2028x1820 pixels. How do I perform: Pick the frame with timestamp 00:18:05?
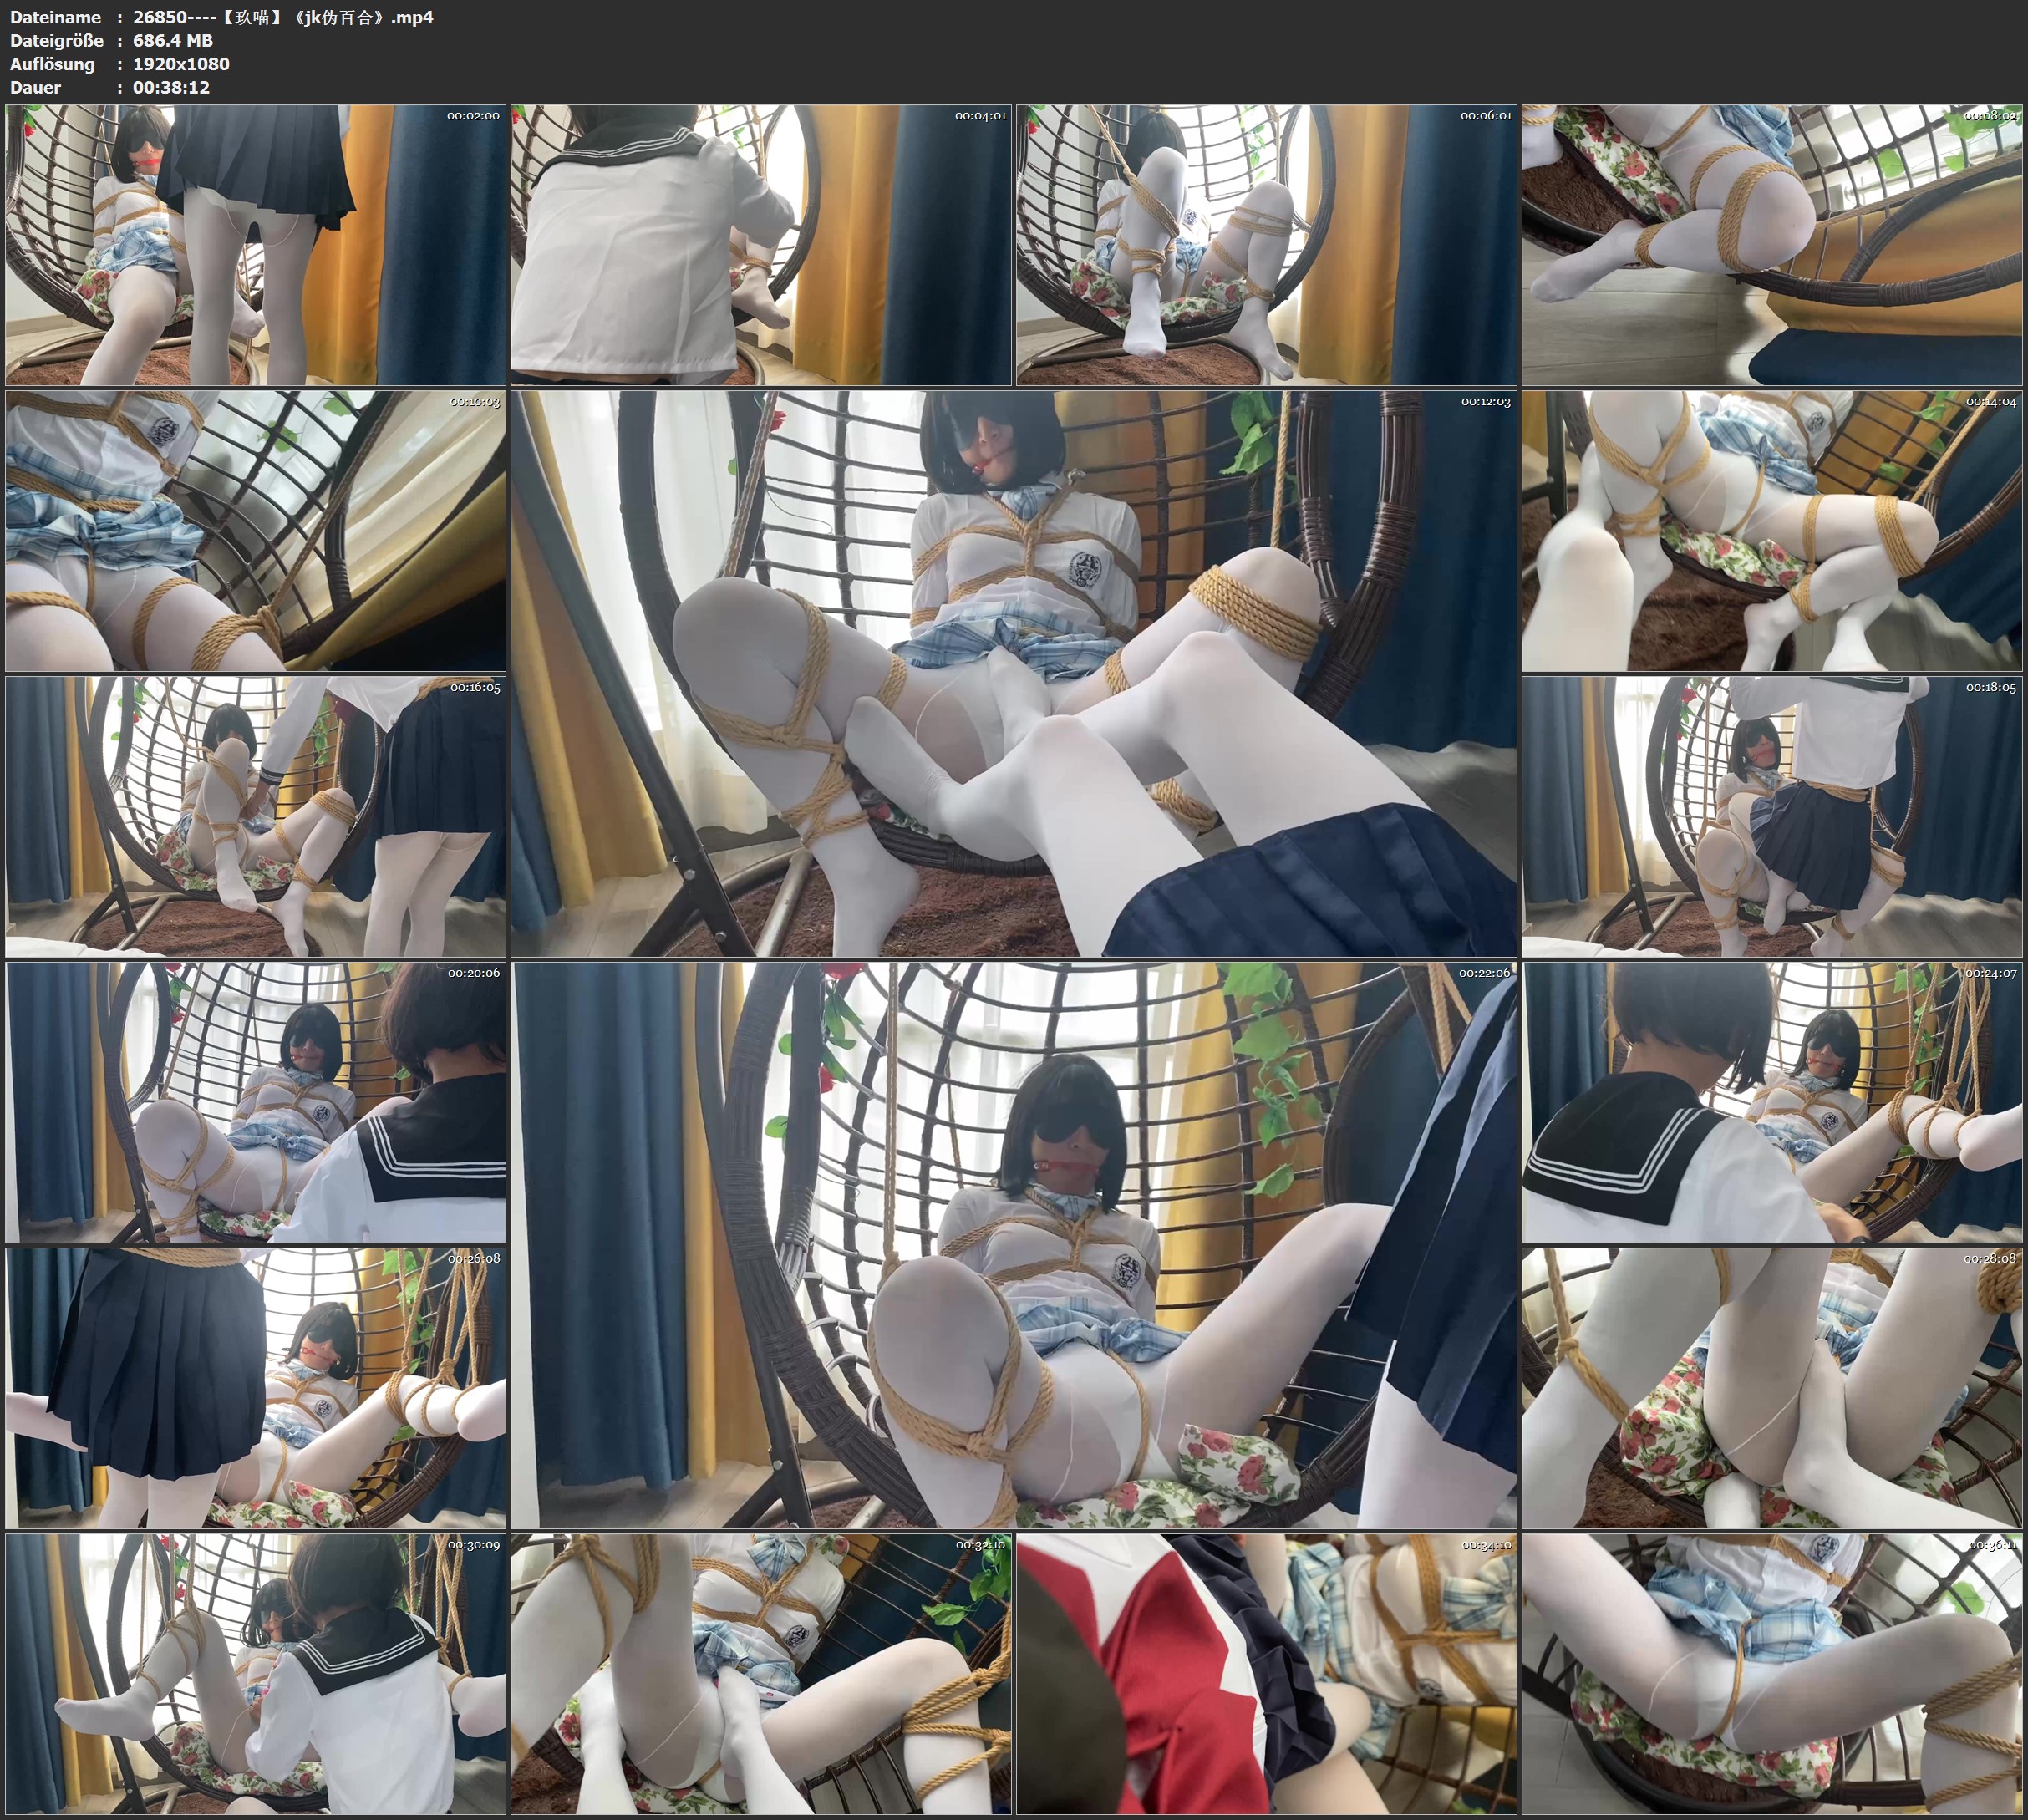point(1773,817)
